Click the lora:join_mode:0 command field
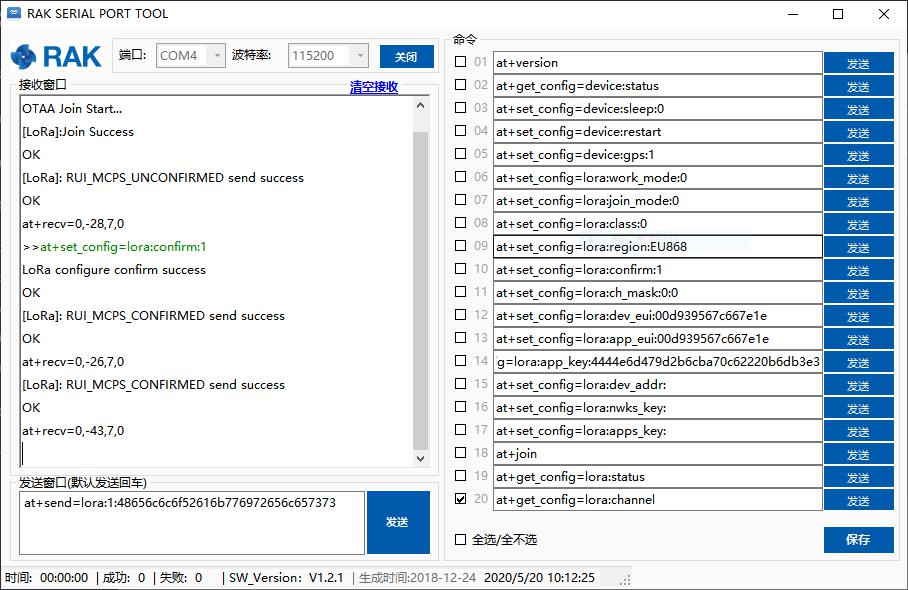908x590 pixels. tap(658, 201)
